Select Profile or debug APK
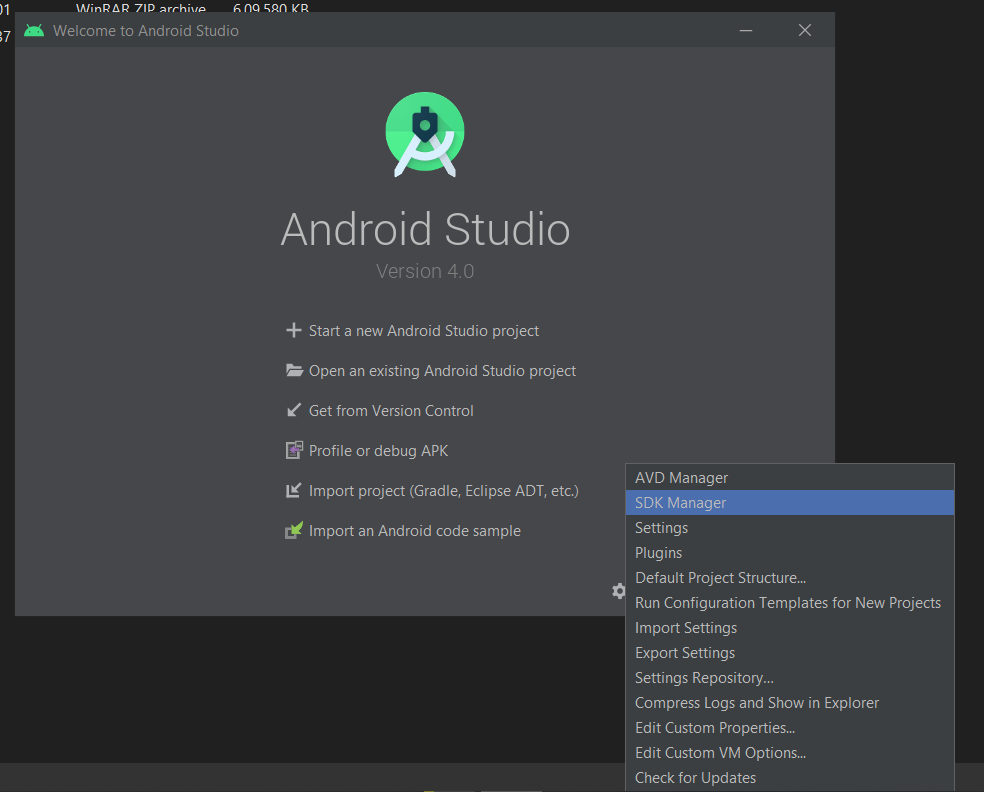 (x=378, y=451)
